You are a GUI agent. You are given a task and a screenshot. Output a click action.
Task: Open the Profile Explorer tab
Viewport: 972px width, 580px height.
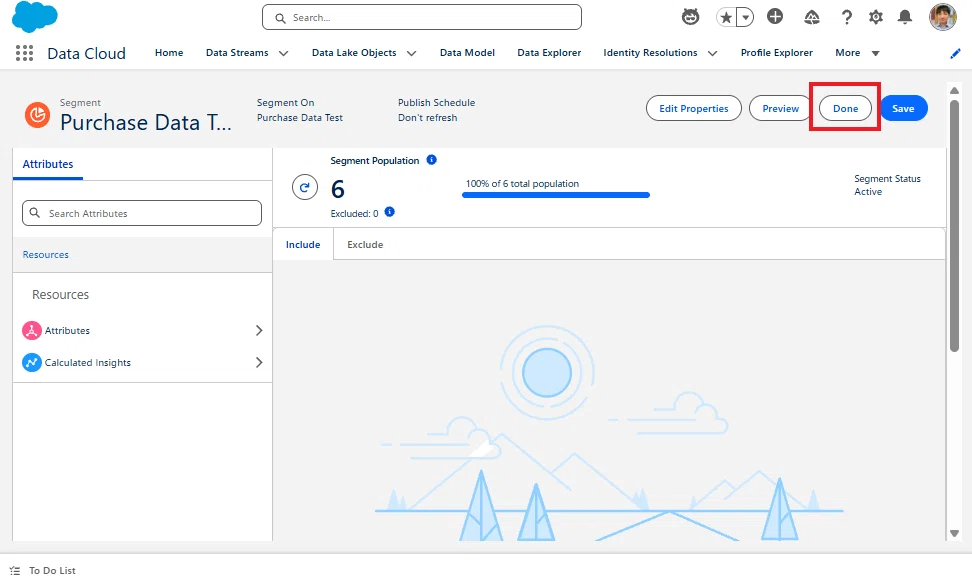tap(776, 53)
